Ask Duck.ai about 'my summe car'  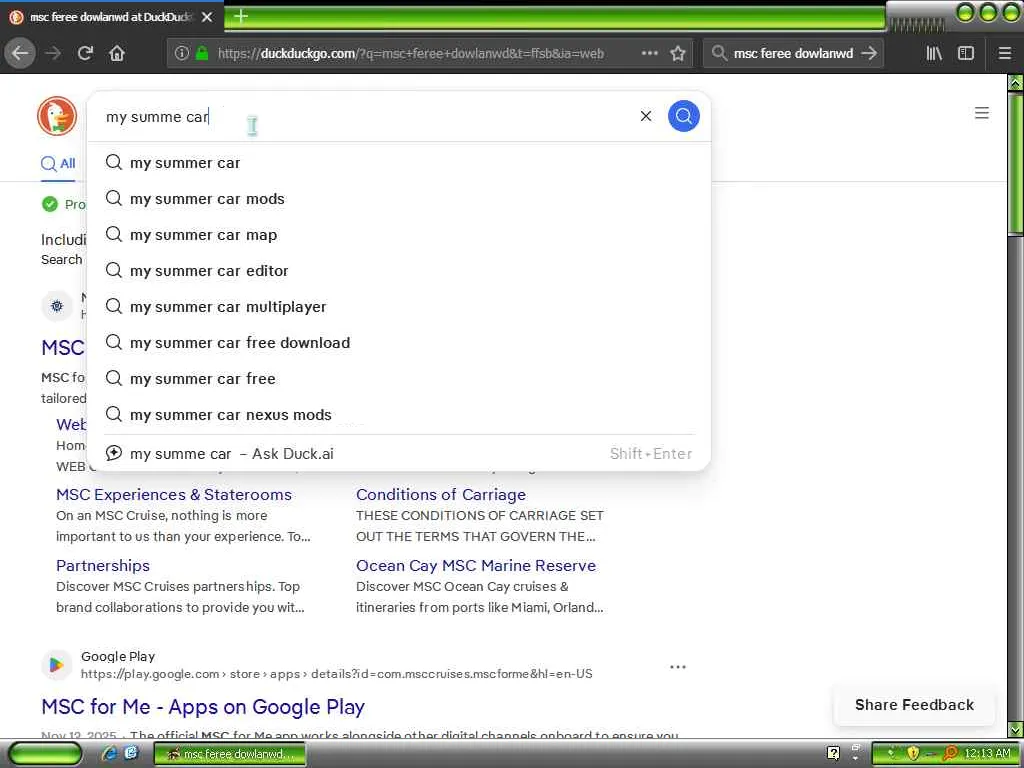(x=399, y=453)
